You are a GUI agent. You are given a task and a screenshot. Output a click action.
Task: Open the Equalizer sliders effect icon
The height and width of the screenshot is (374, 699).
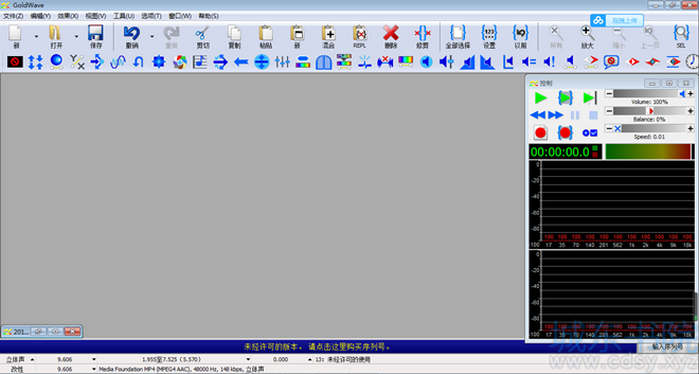click(282, 62)
